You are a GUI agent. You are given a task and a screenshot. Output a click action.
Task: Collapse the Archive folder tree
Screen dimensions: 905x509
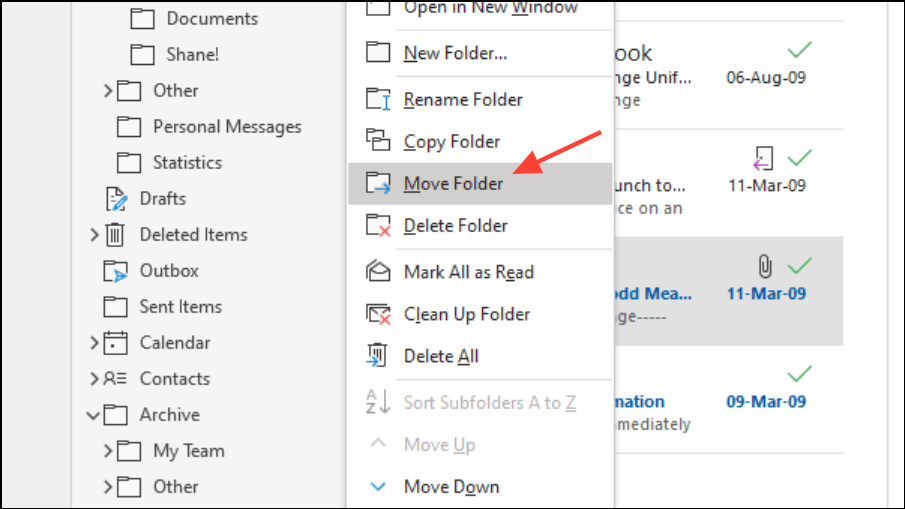[94, 415]
